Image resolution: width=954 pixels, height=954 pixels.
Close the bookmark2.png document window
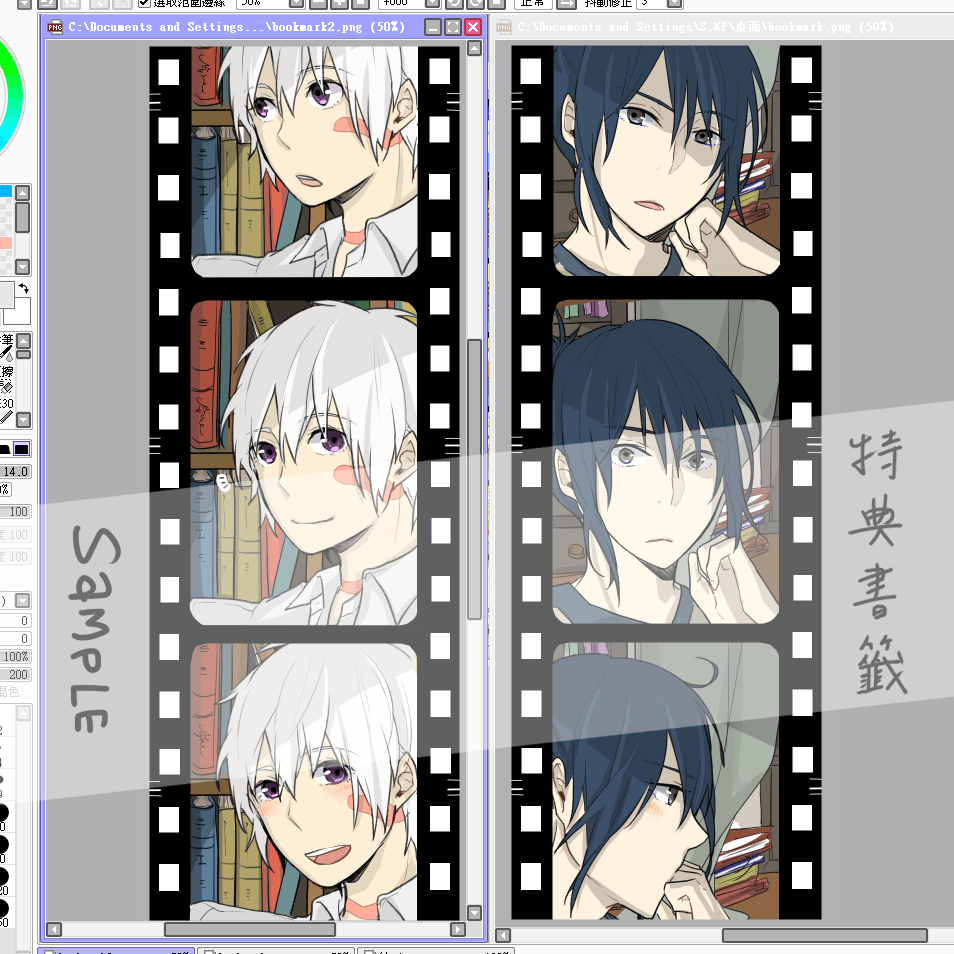473,27
